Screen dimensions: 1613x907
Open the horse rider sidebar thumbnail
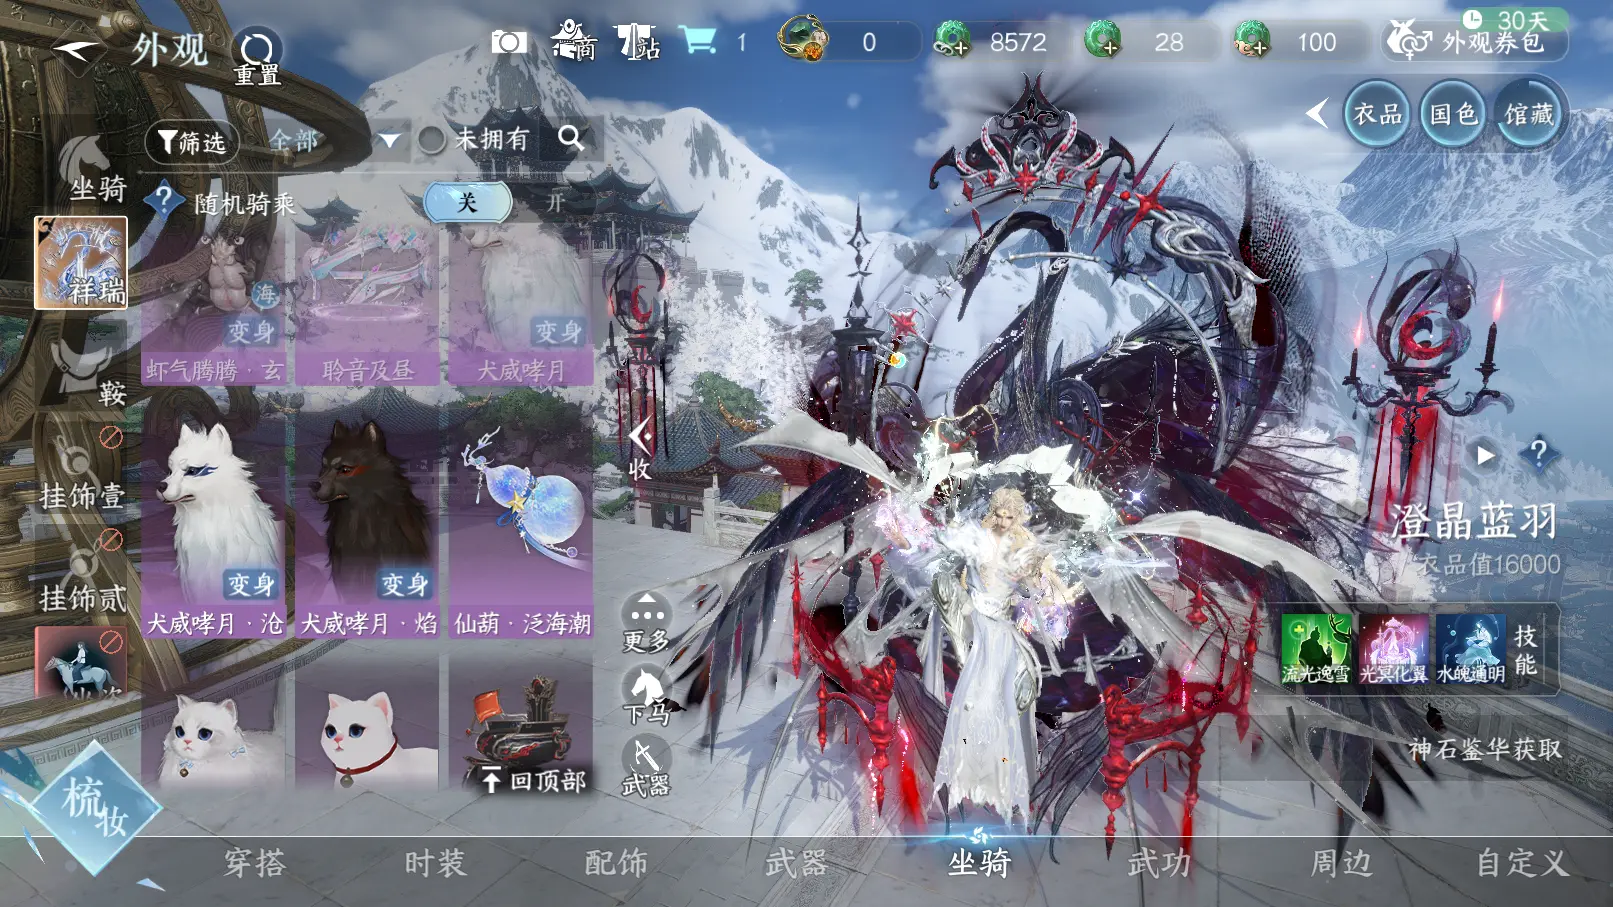pyautogui.click(x=82, y=662)
